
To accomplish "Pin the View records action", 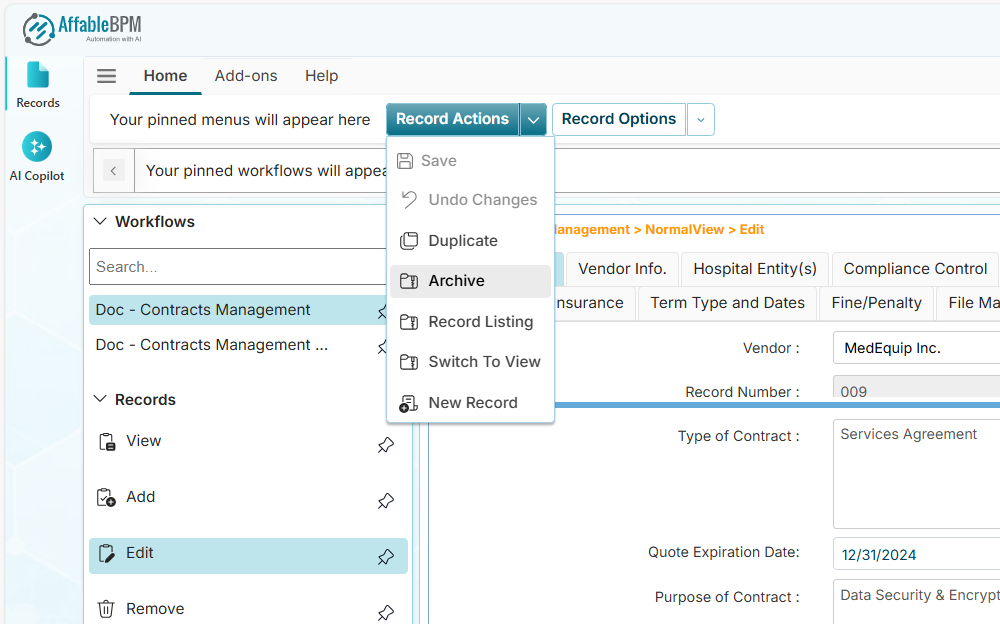I will click(385, 445).
